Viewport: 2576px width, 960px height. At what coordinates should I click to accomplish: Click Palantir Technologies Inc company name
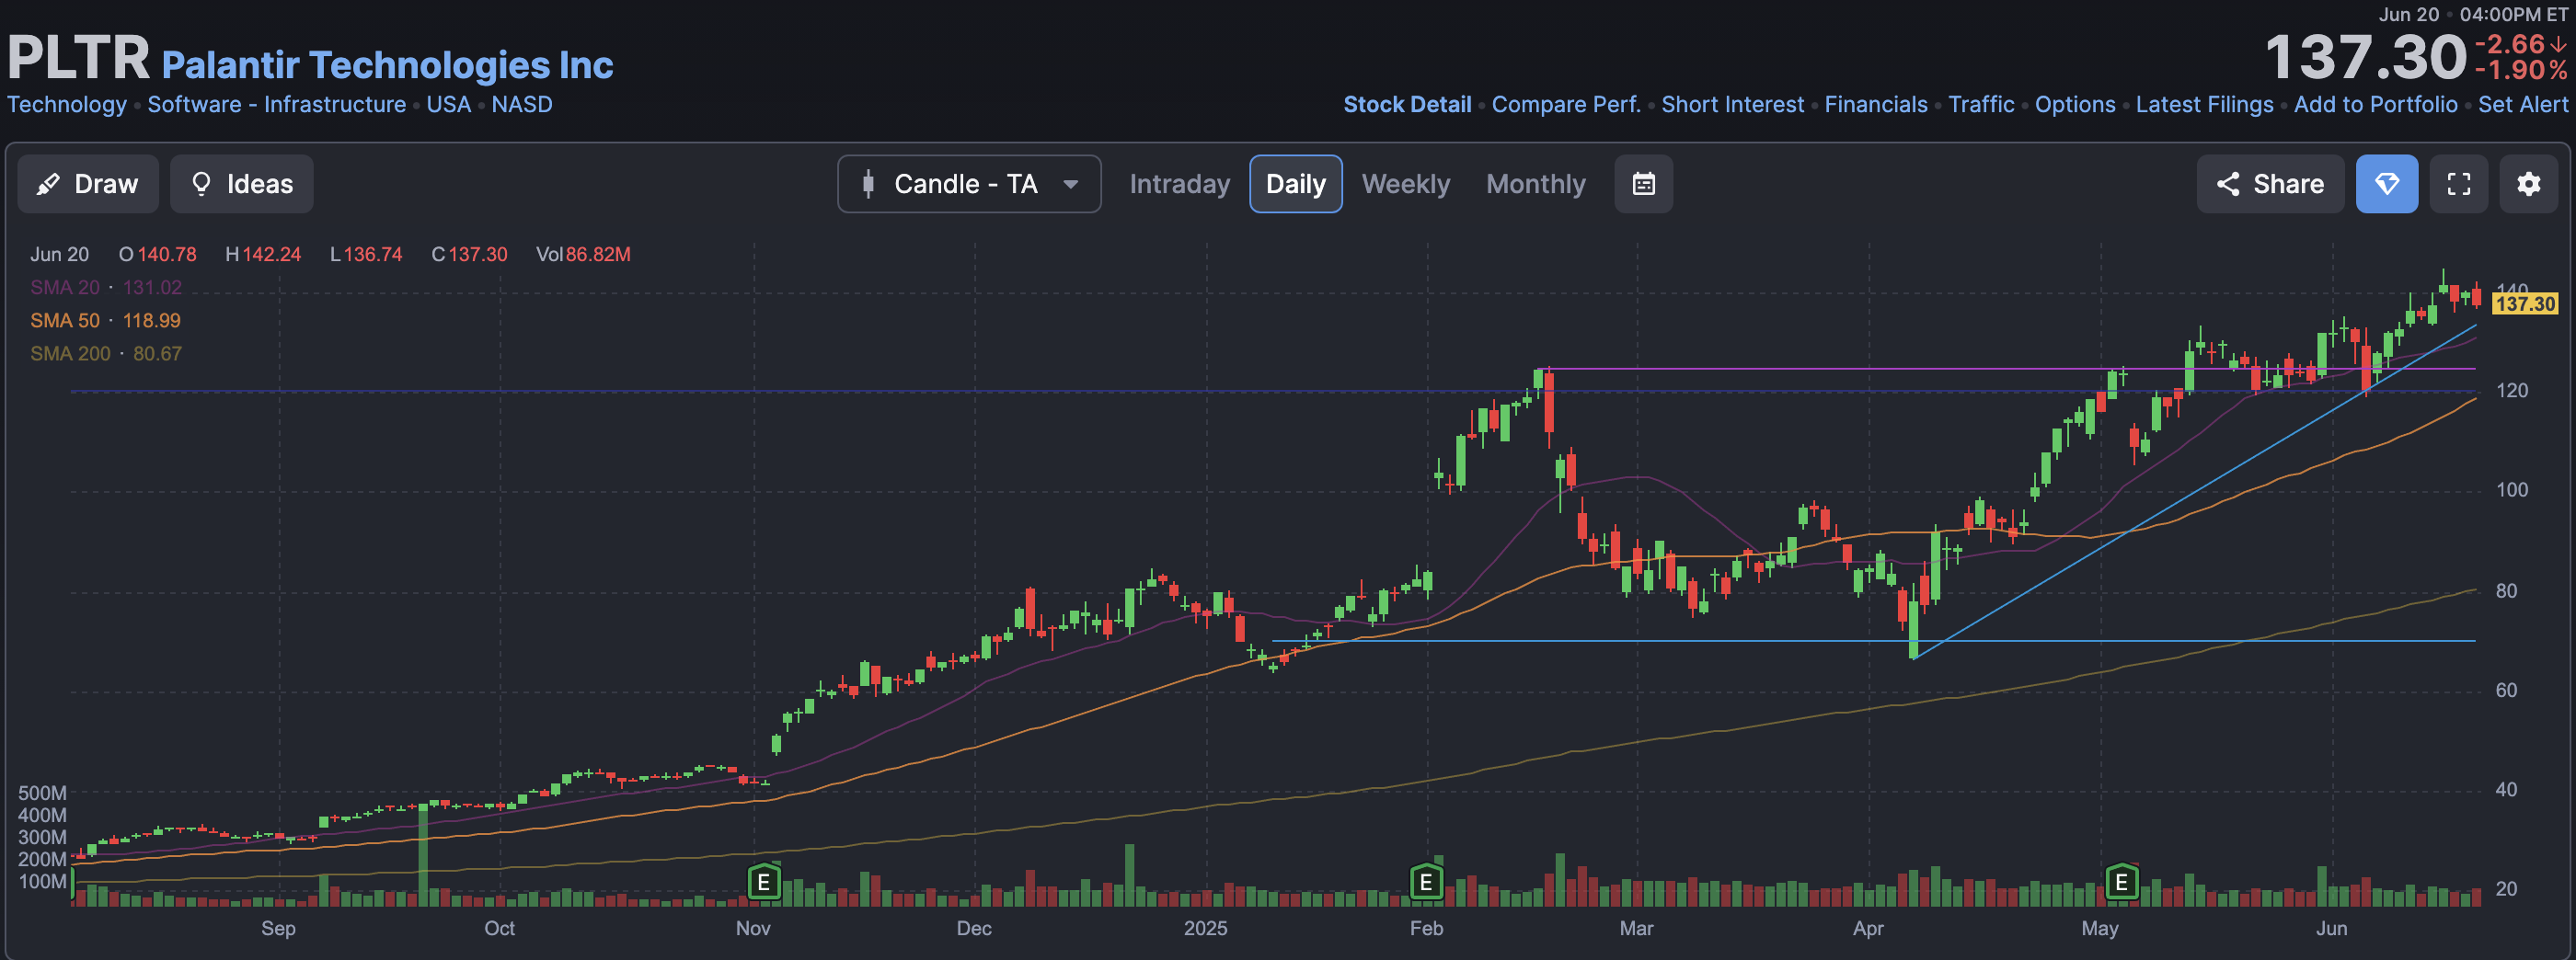(x=387, y=65)
